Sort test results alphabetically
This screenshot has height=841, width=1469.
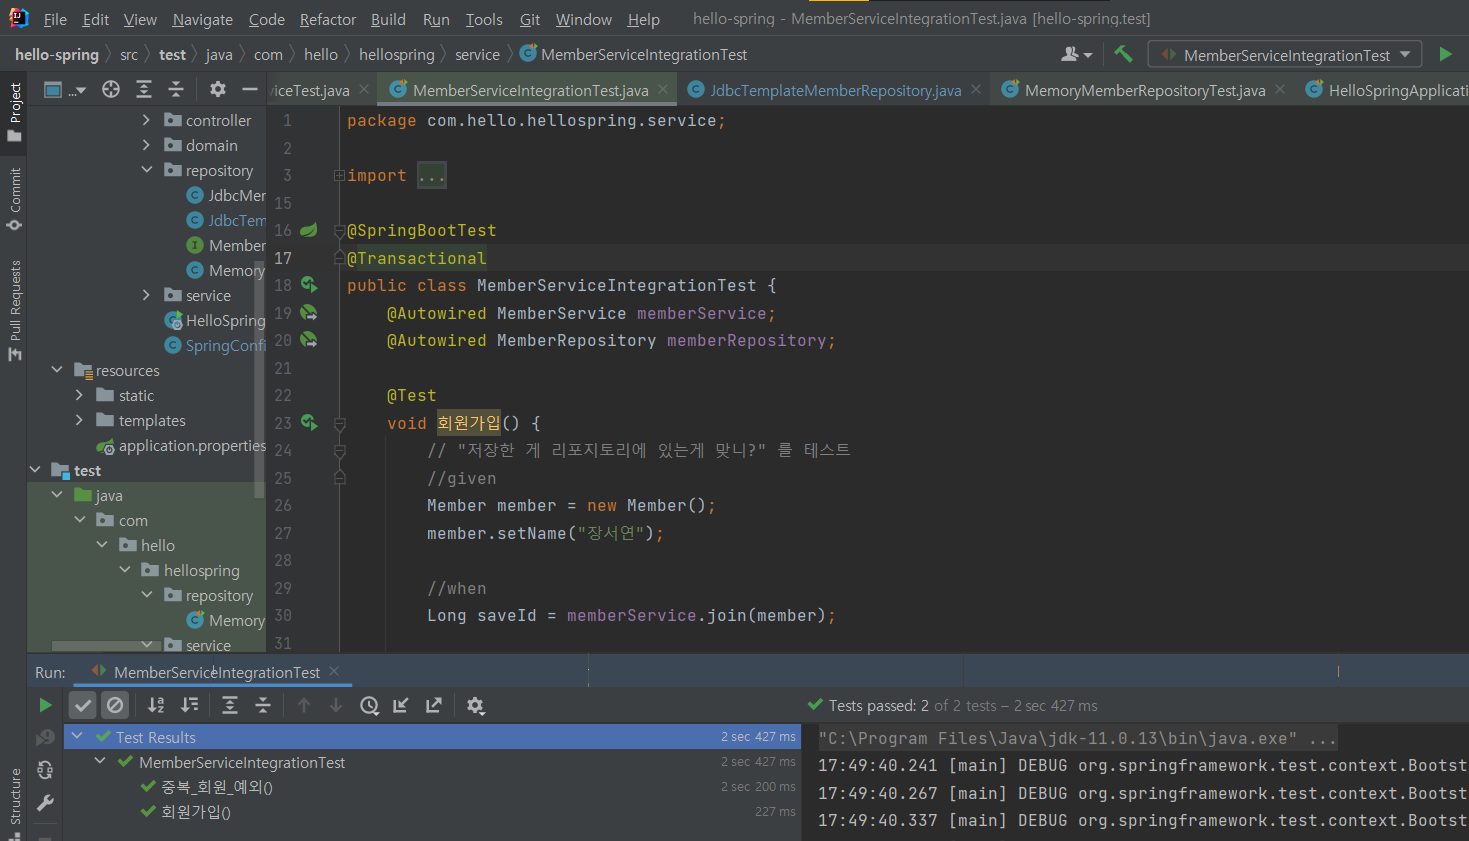pyautogui.click(x=156, y=706)
